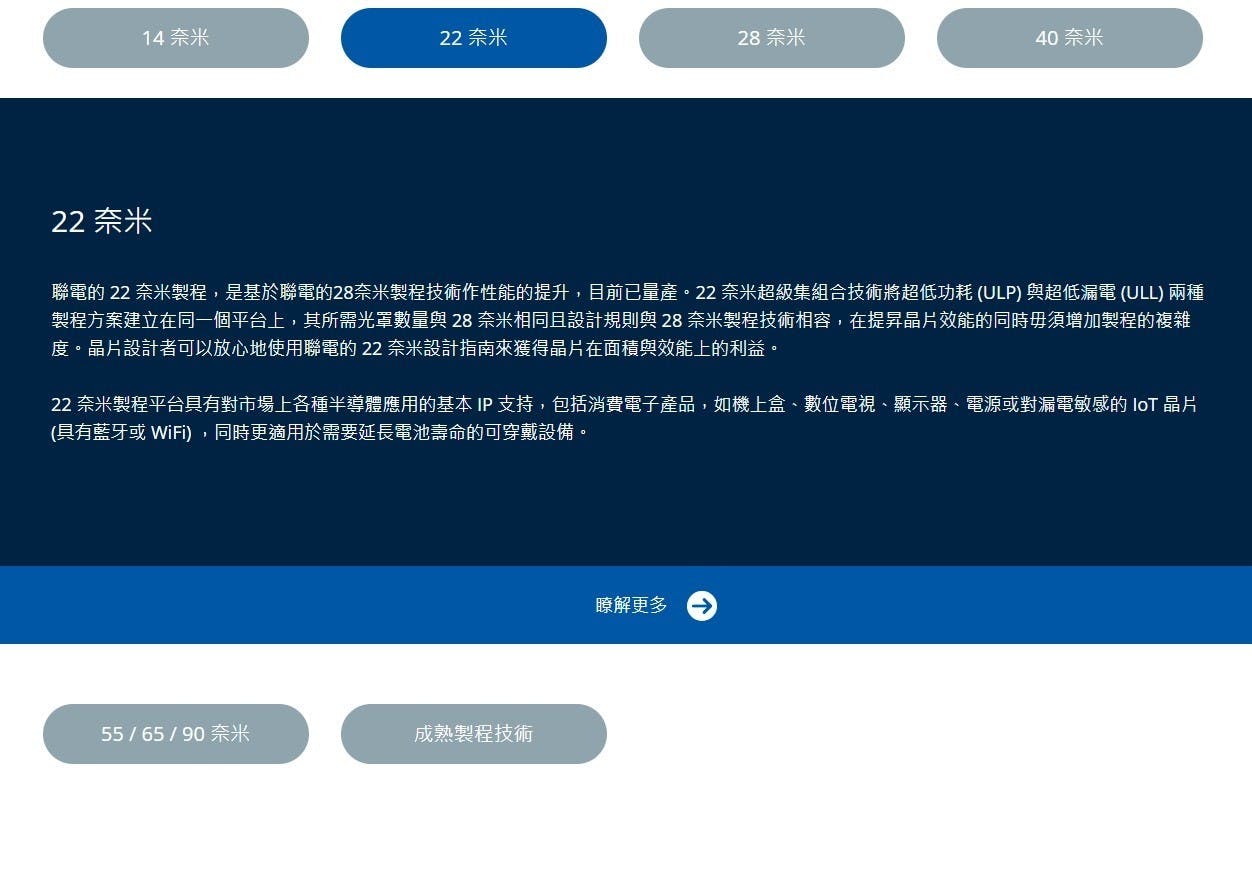Viewport: 1252px width, 882px height.
Task: Click the circled arrow icon beside 瞭解更多
Action: [702, 606]
